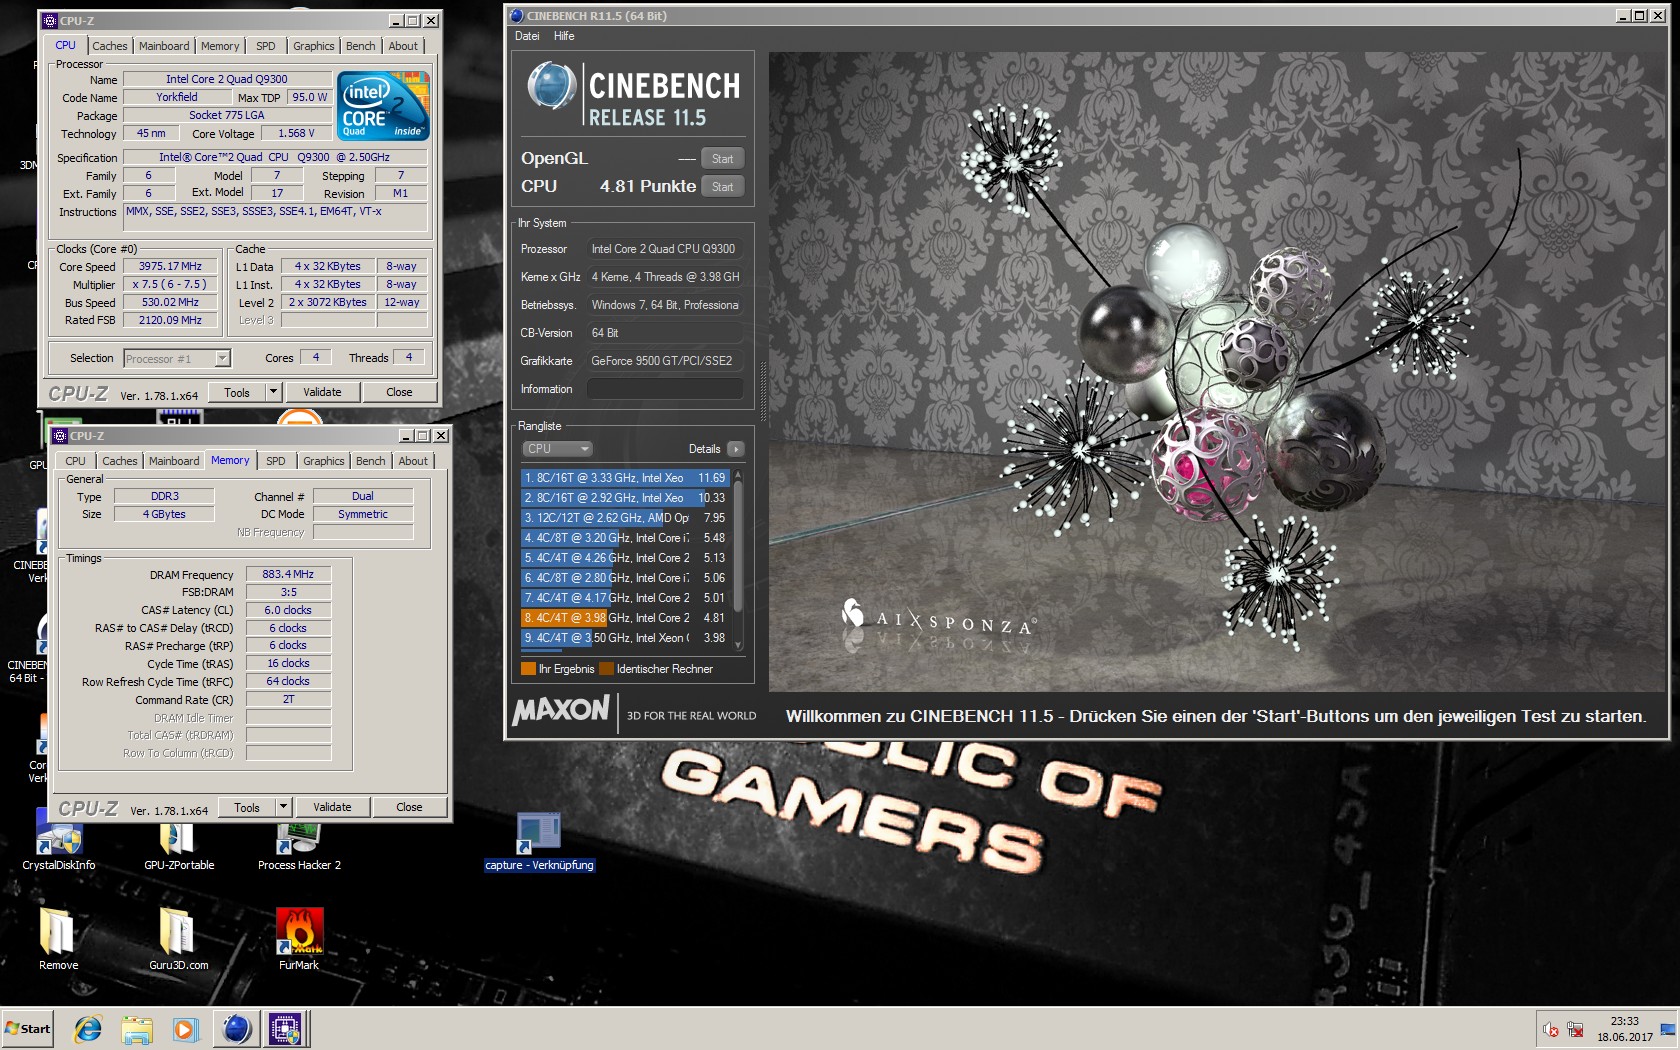Click the Core Speed value 3975.17 MHz
The width and height of the screenshot is (1680, 1050).
(170, 266)
